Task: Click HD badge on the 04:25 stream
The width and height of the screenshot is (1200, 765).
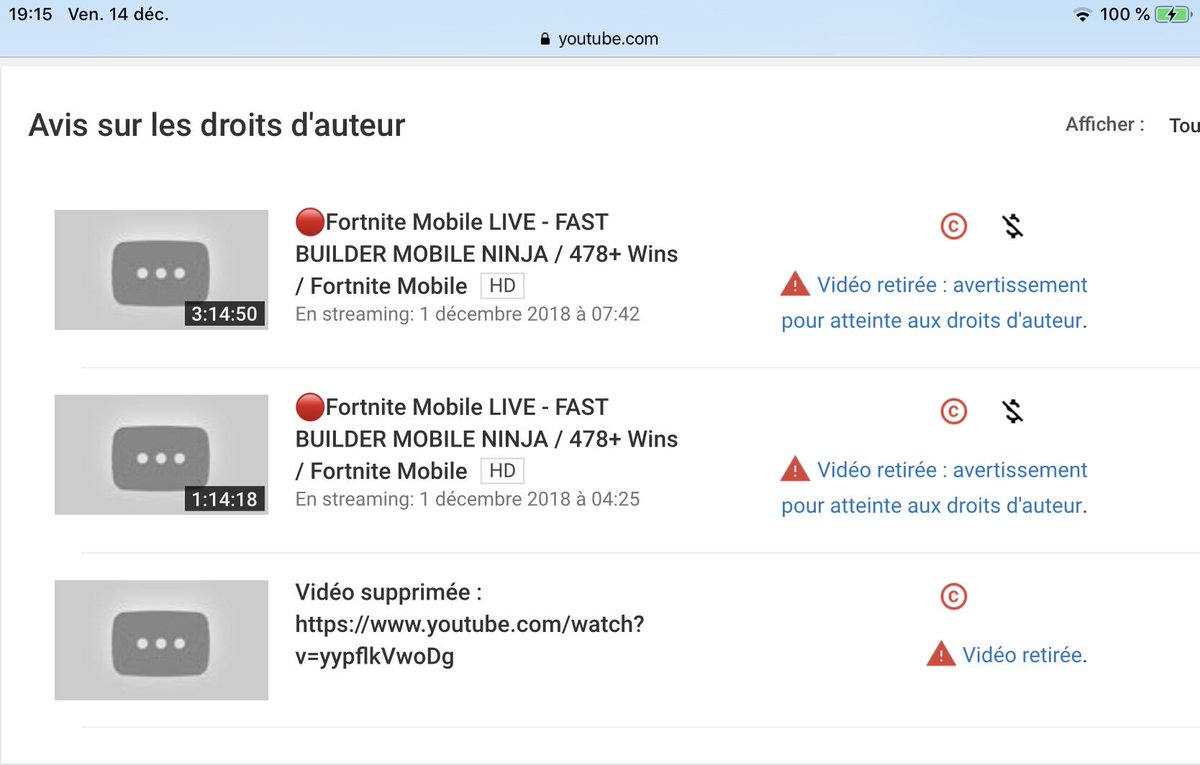Action: [502, 471]
